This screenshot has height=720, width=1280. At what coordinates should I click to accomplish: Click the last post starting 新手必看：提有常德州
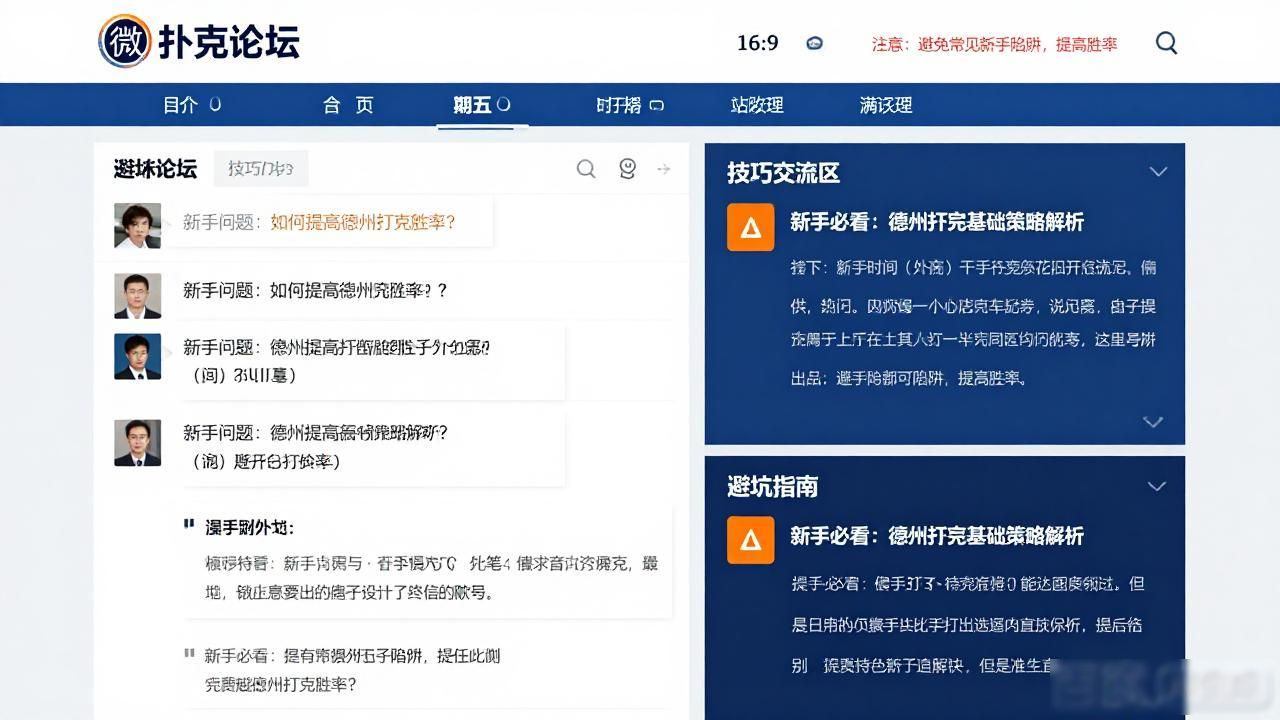(x=352, y=670)
